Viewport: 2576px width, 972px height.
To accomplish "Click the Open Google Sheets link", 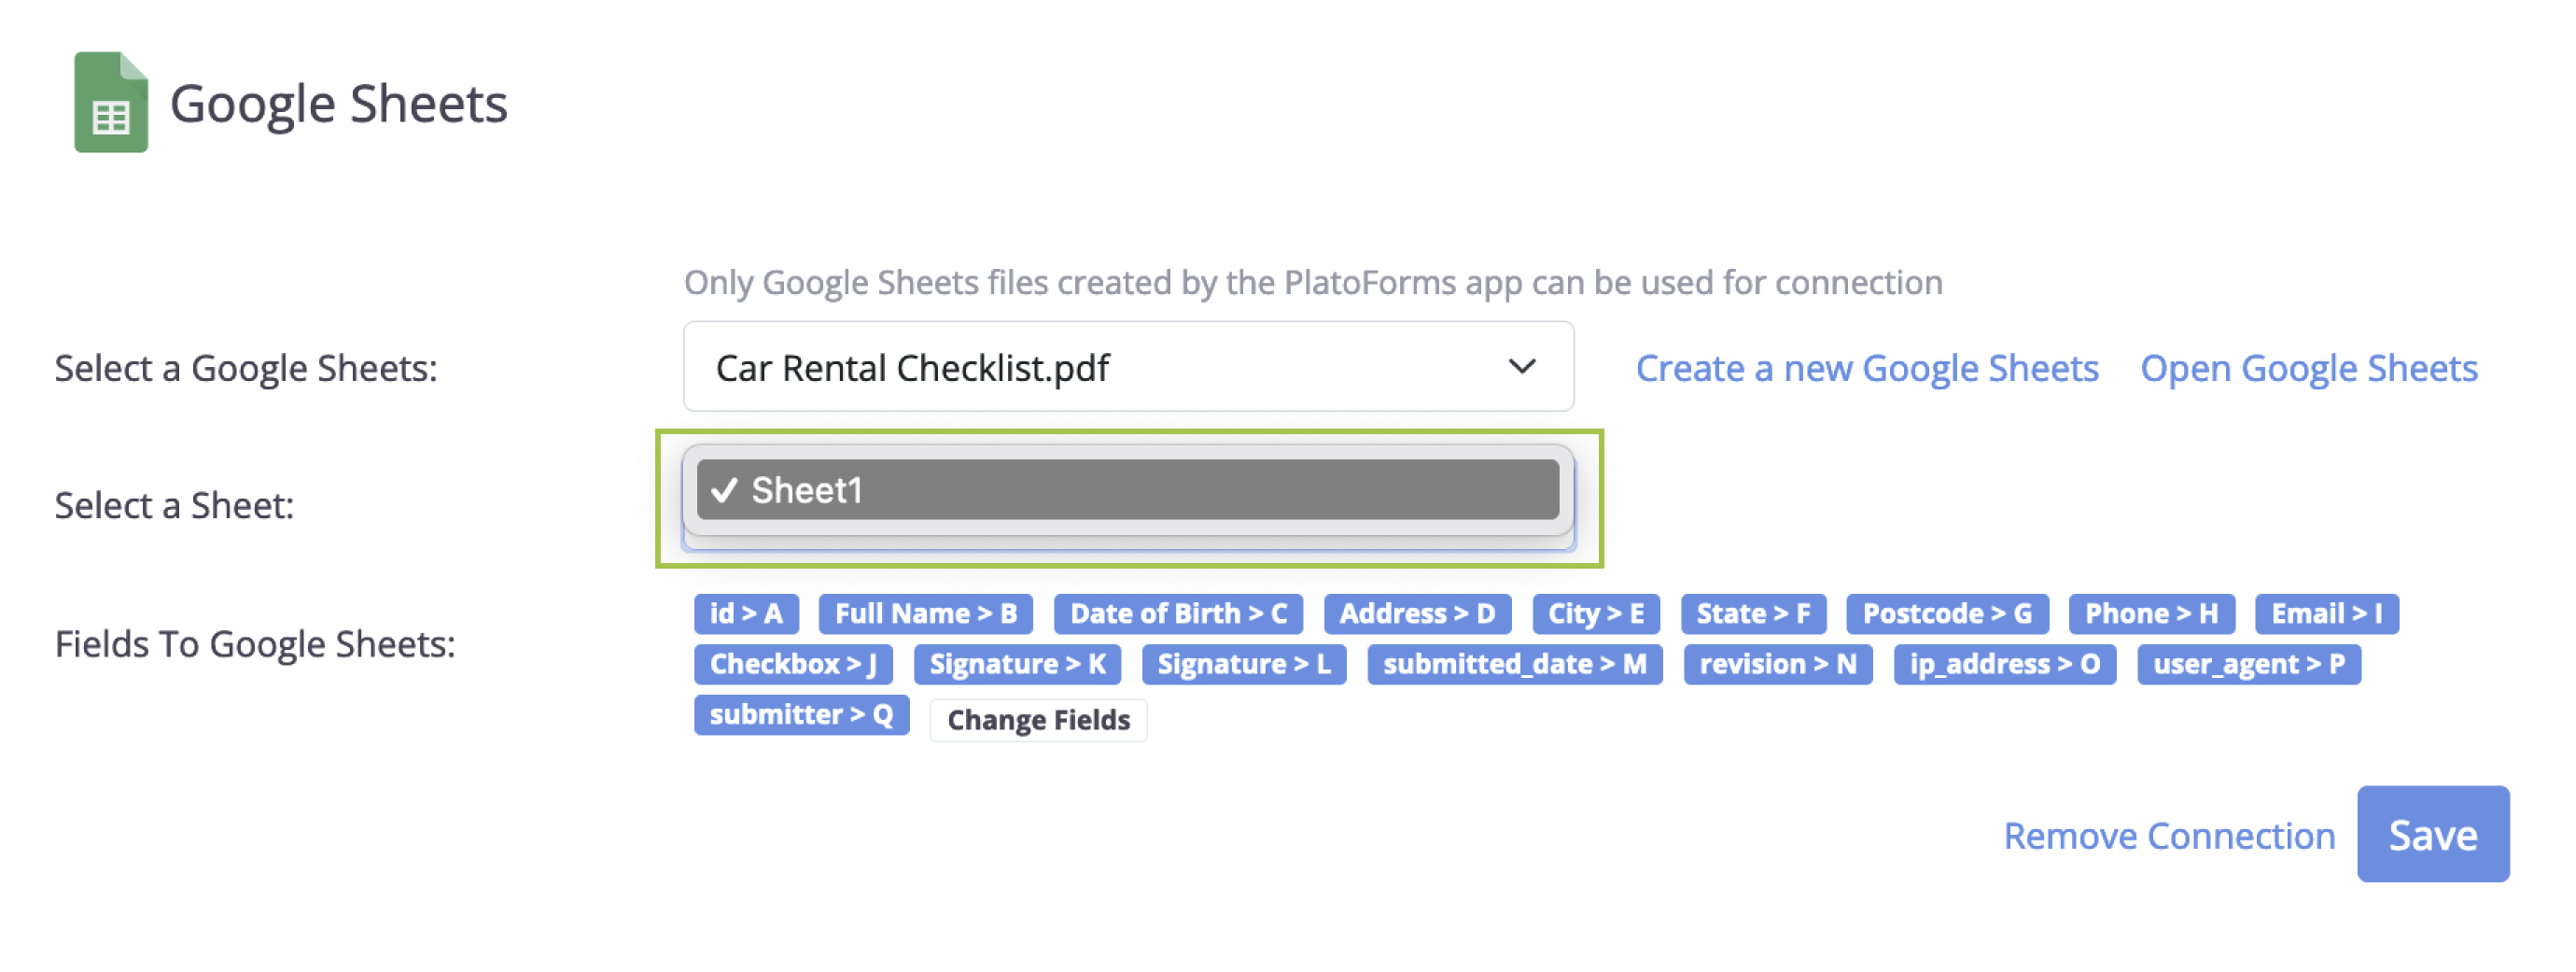I will click(2308, 369).
